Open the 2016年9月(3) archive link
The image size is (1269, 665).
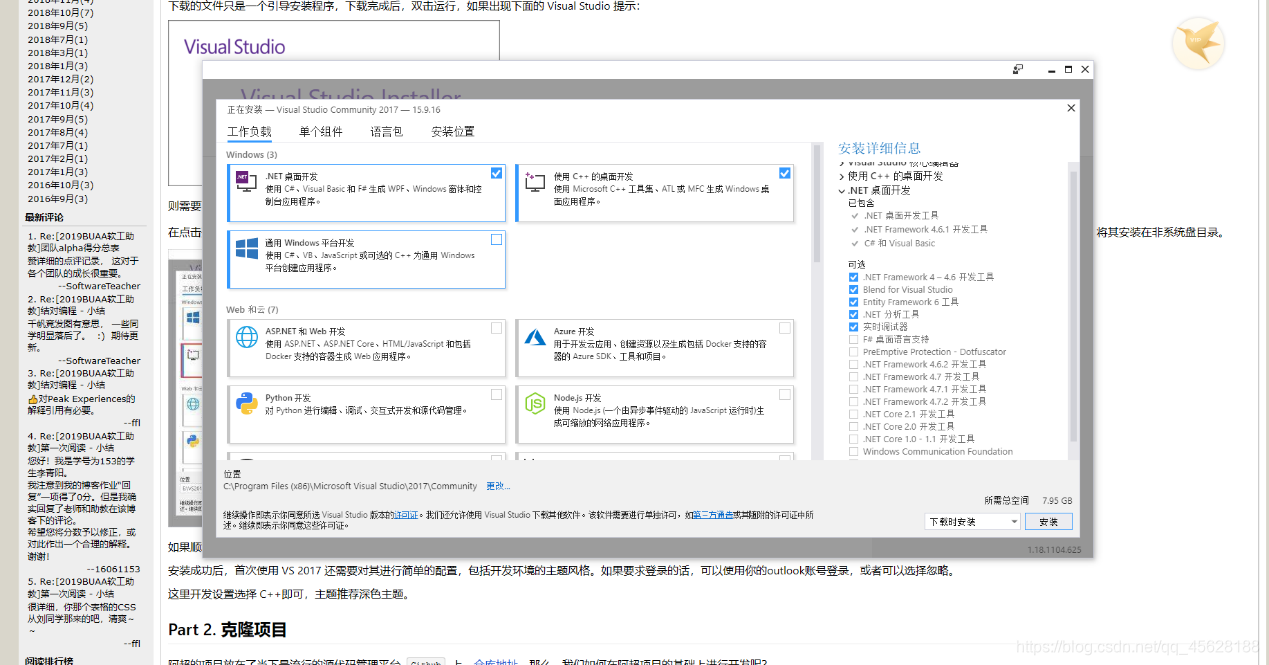click(58, 198)
